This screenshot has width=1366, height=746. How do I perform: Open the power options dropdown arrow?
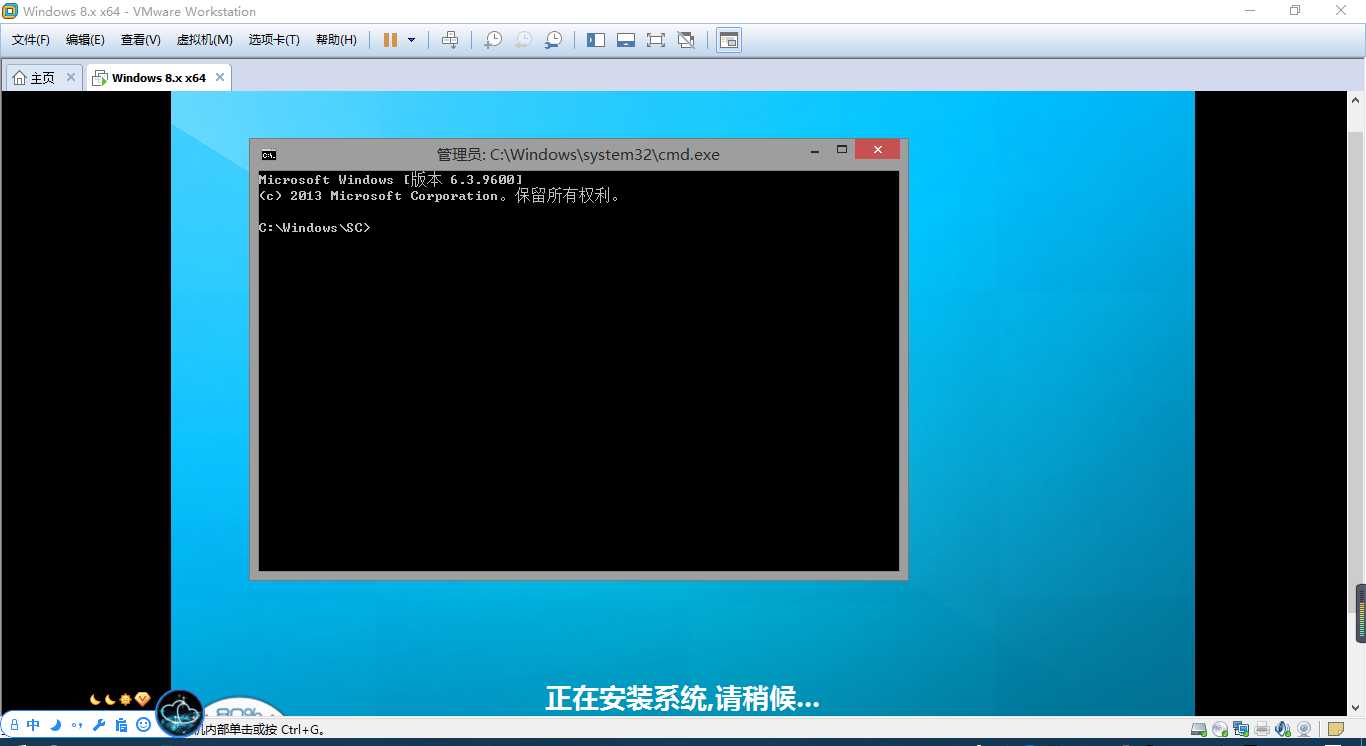pos(411,40)
